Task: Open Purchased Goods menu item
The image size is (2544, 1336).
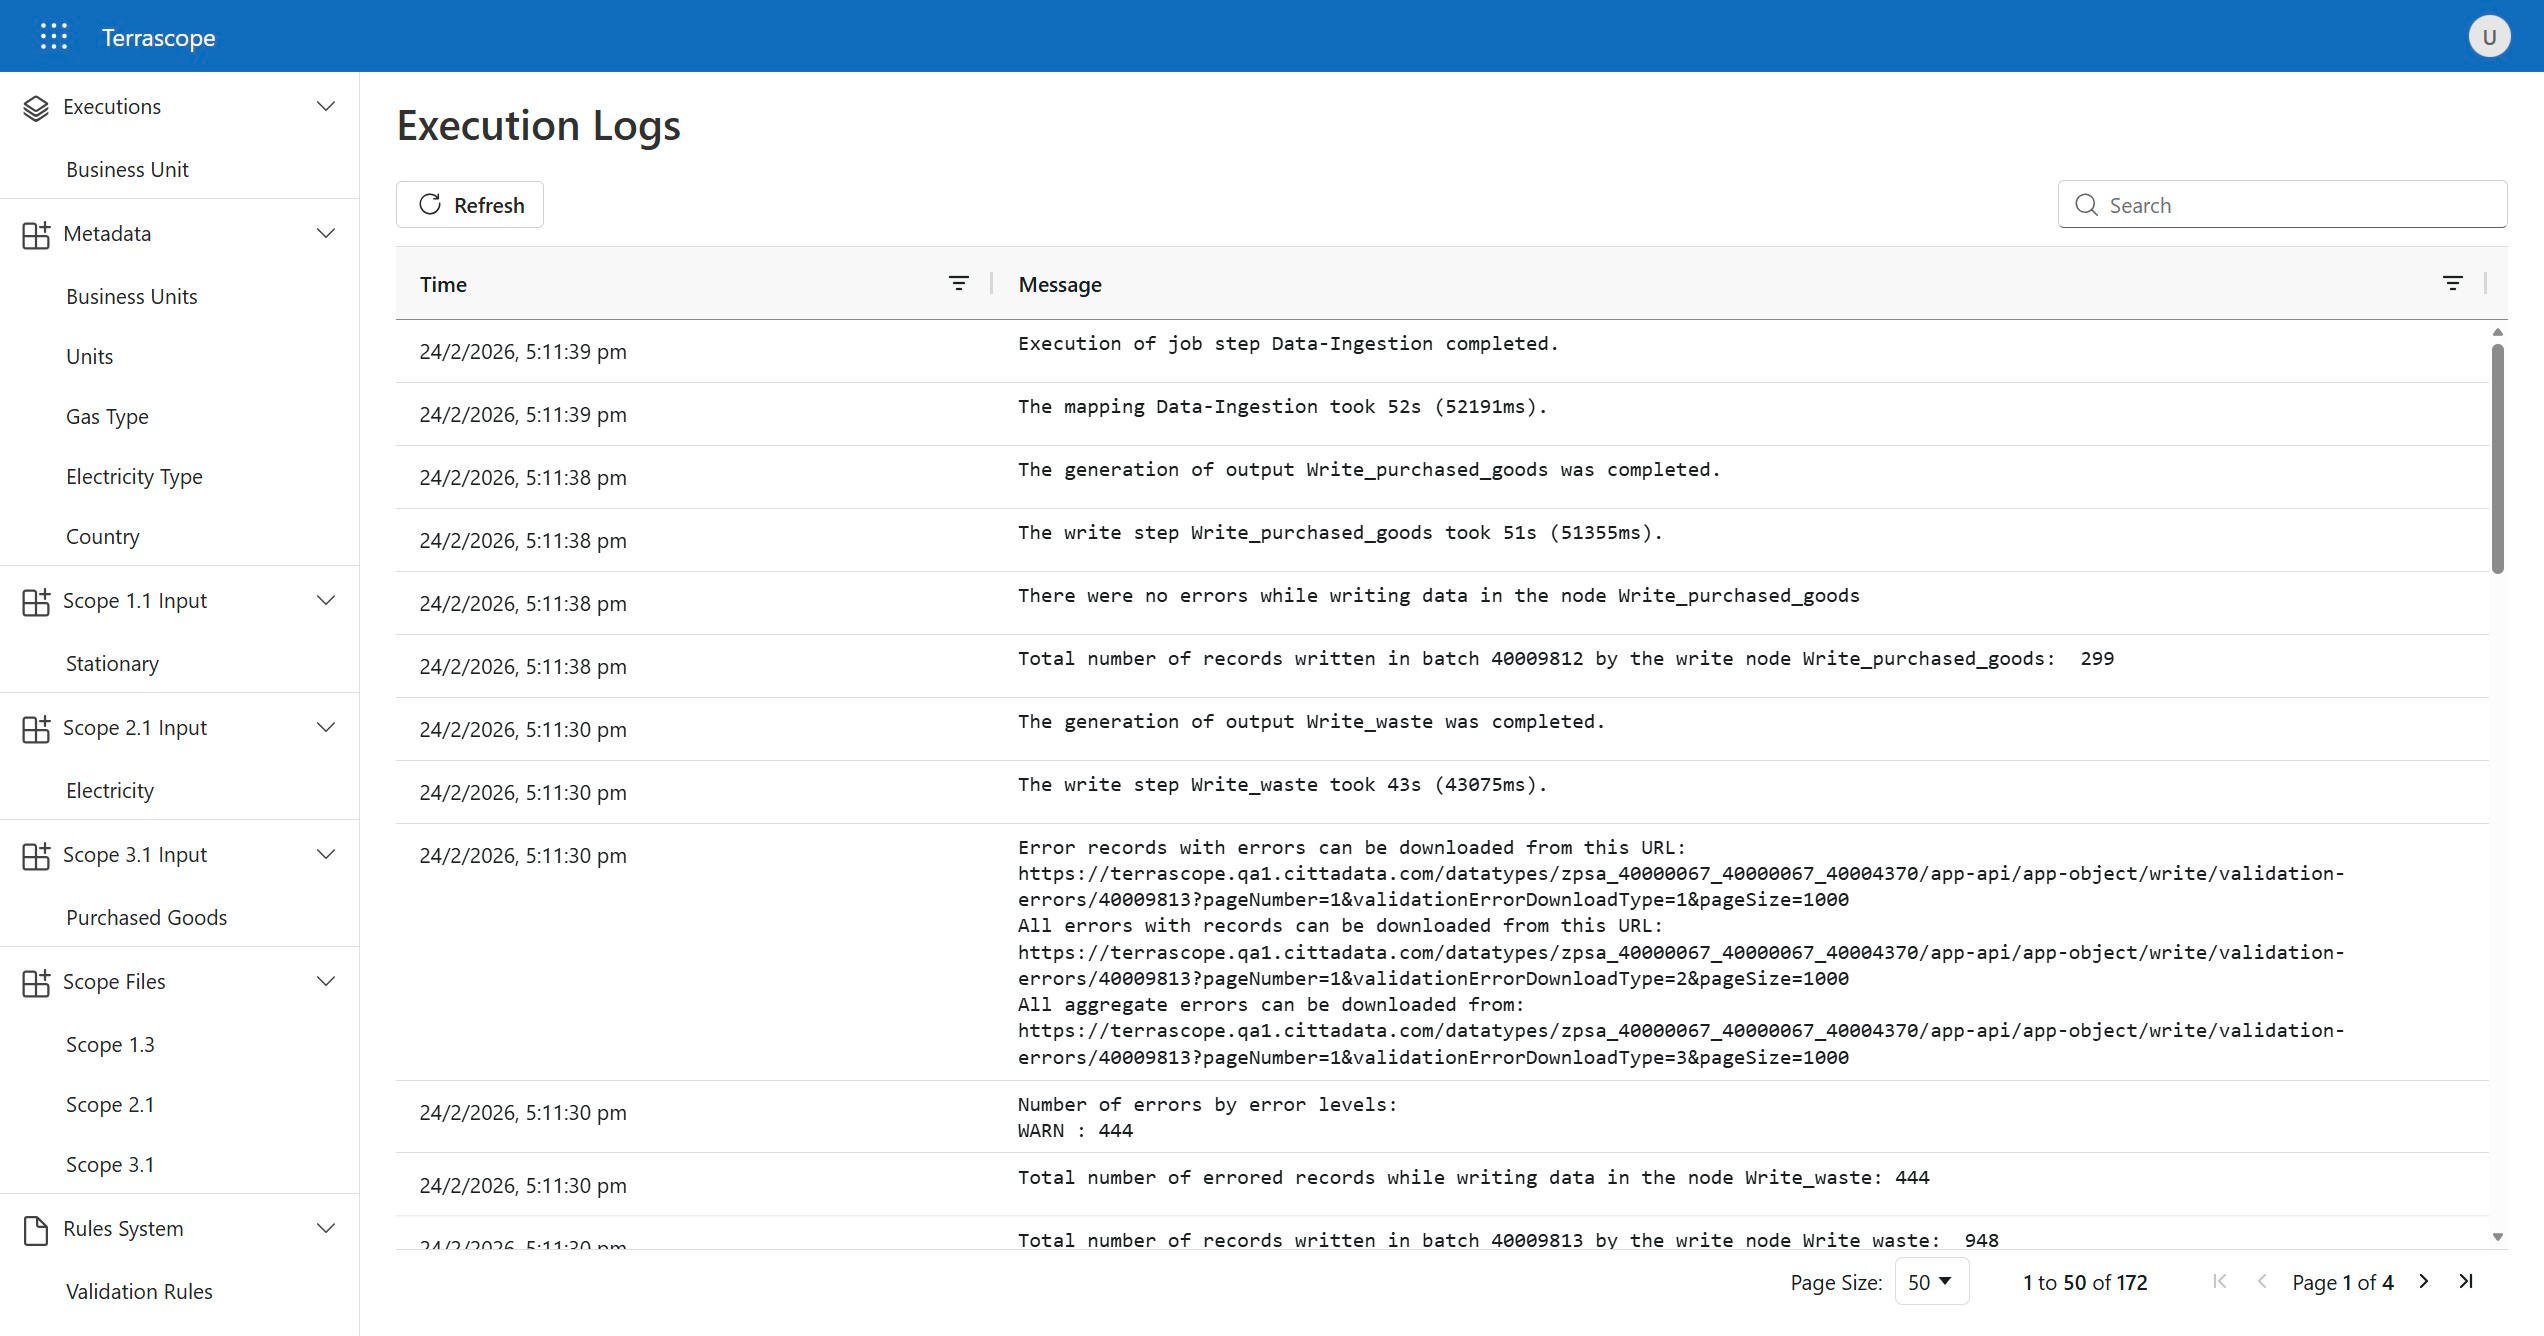Action: tap(146, 917)
